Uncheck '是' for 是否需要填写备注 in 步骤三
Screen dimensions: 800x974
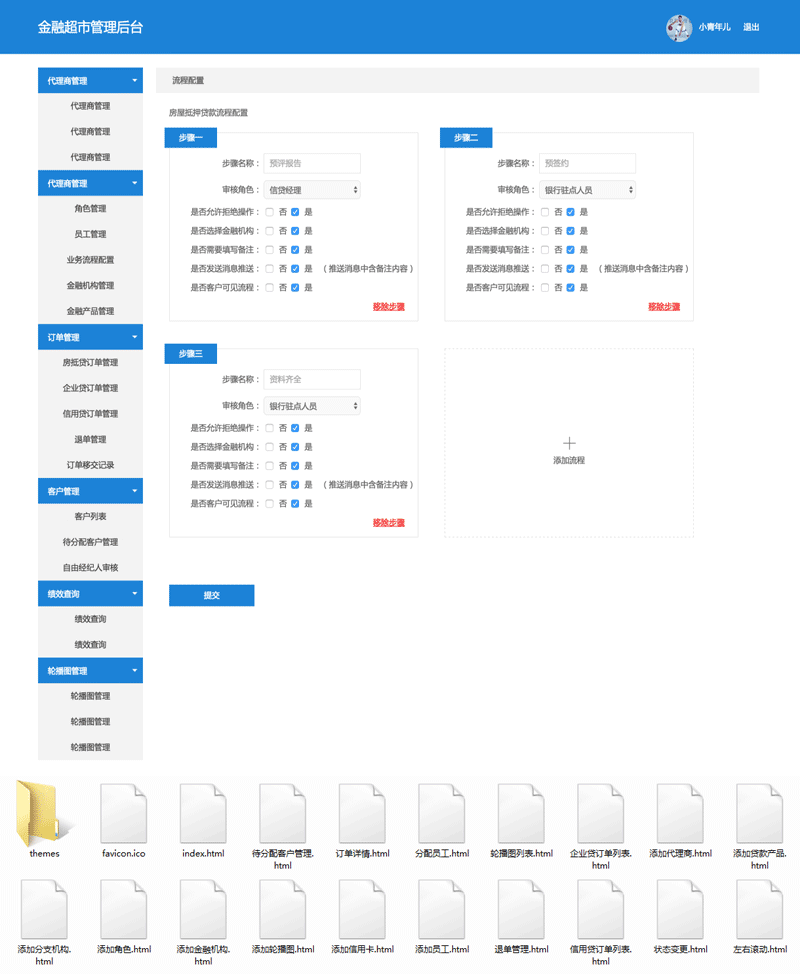(x=295, y=466)
